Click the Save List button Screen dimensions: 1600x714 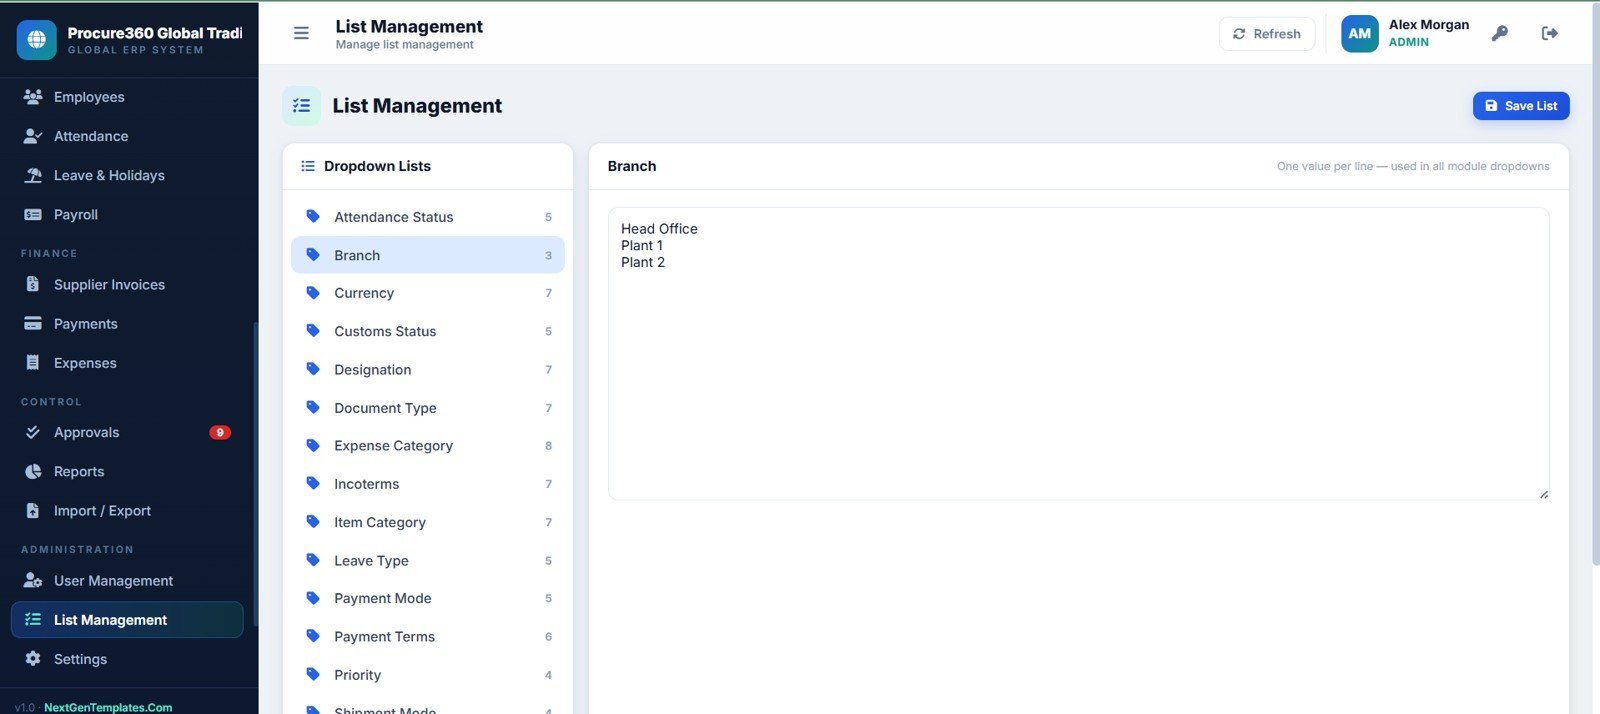1521,106
